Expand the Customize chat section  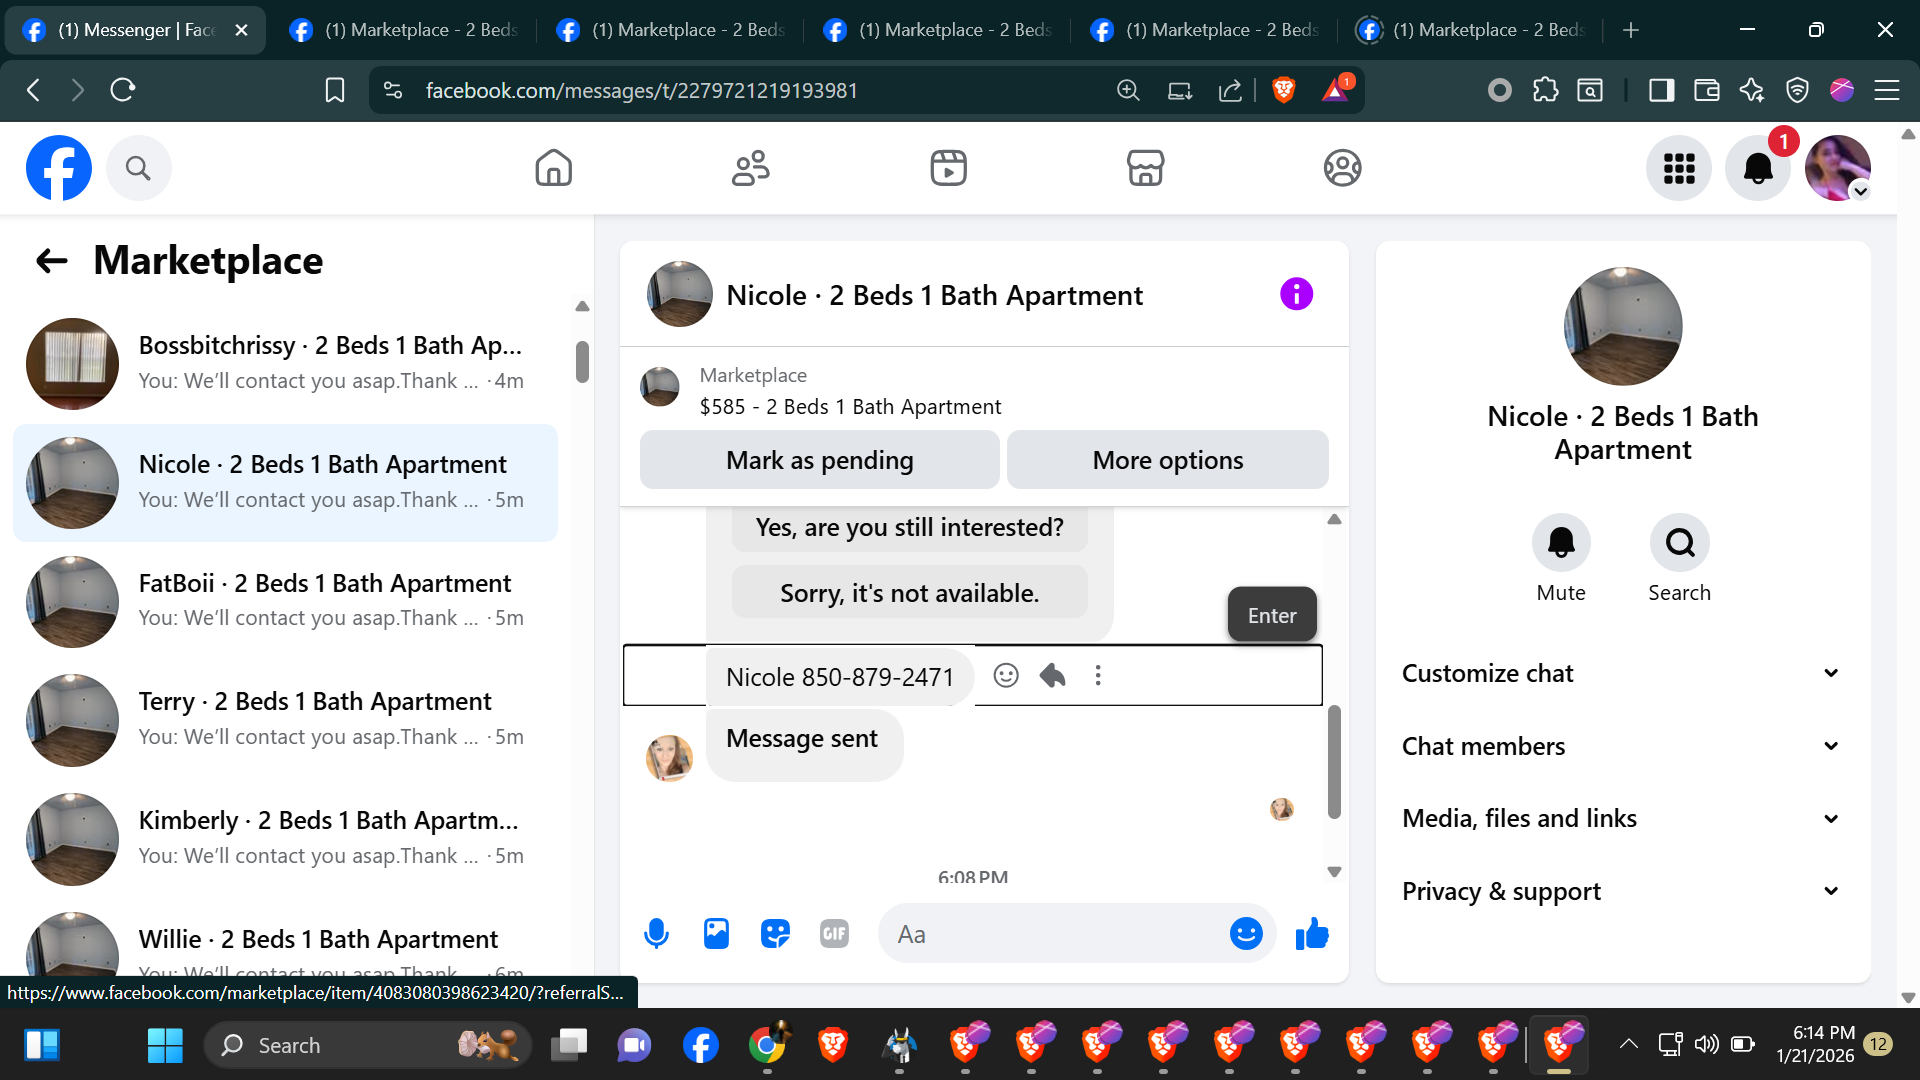[x=1622, y=673]
